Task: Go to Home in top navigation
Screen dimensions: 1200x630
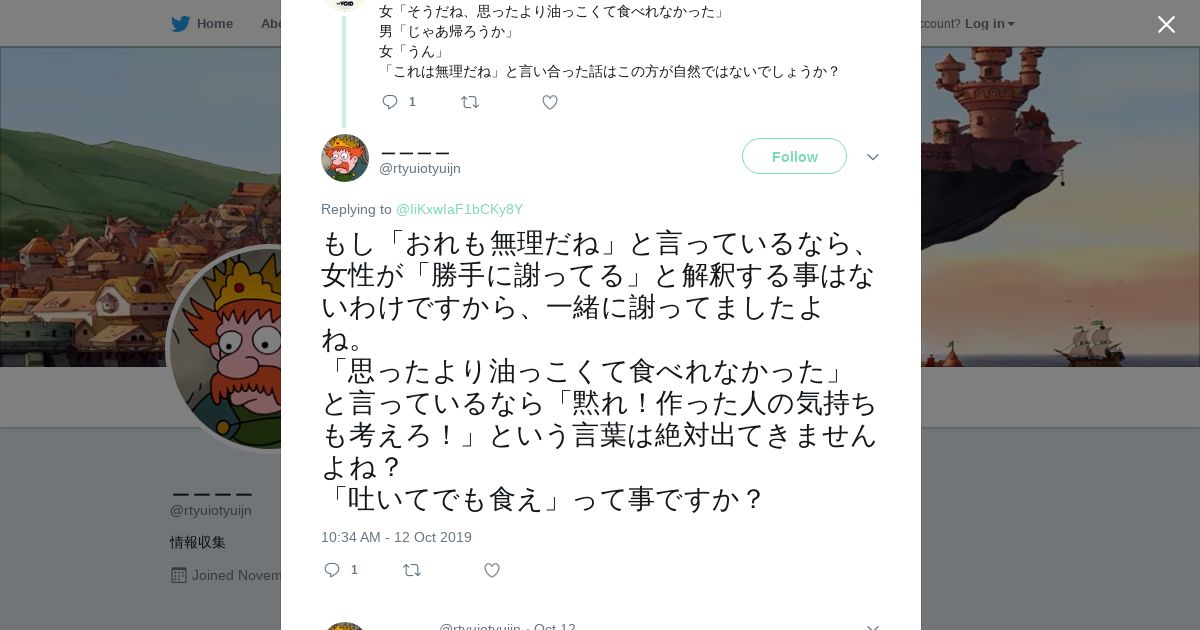Action: (x=214, y=24)
